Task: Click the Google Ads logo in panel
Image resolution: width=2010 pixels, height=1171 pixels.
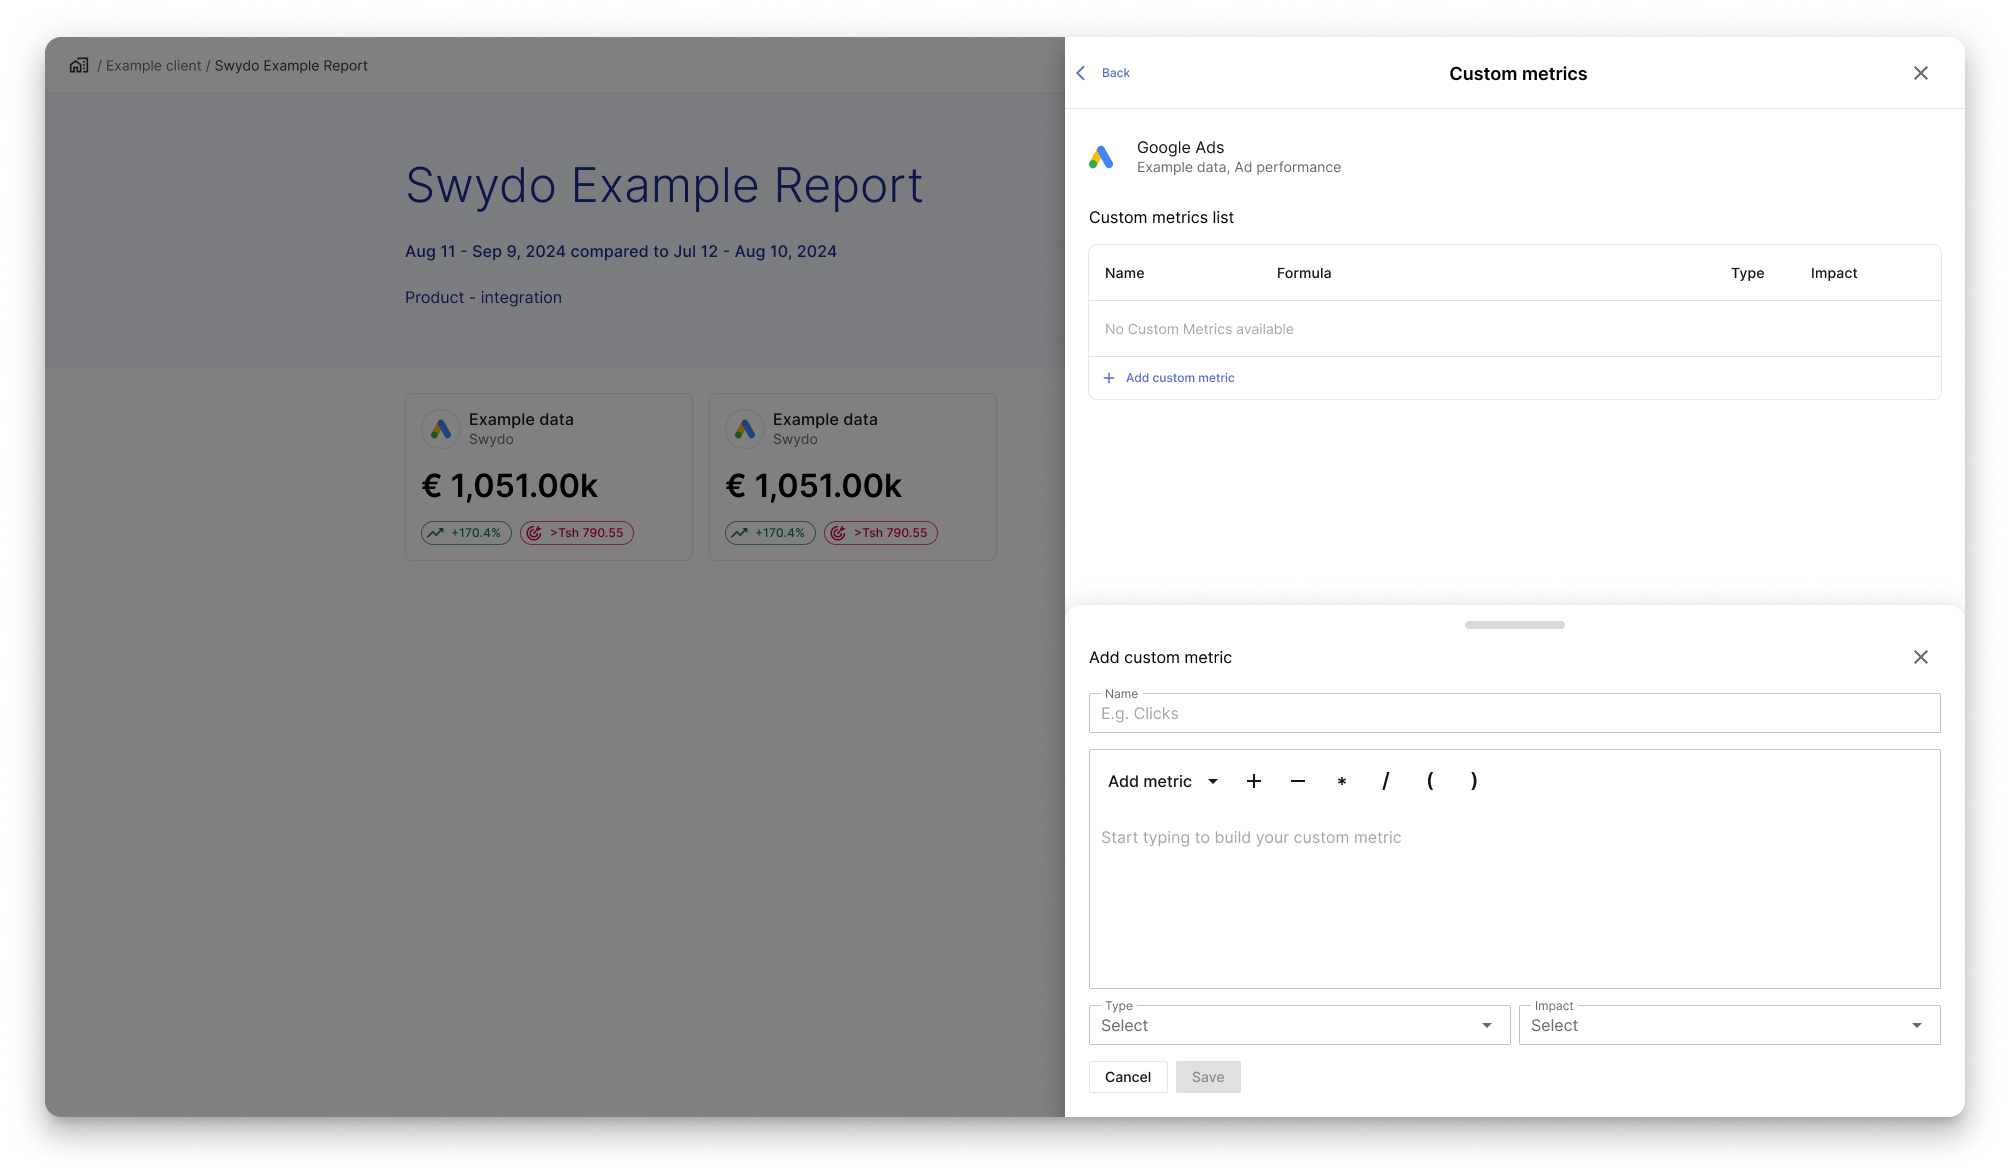Action: coord(1101,157)
